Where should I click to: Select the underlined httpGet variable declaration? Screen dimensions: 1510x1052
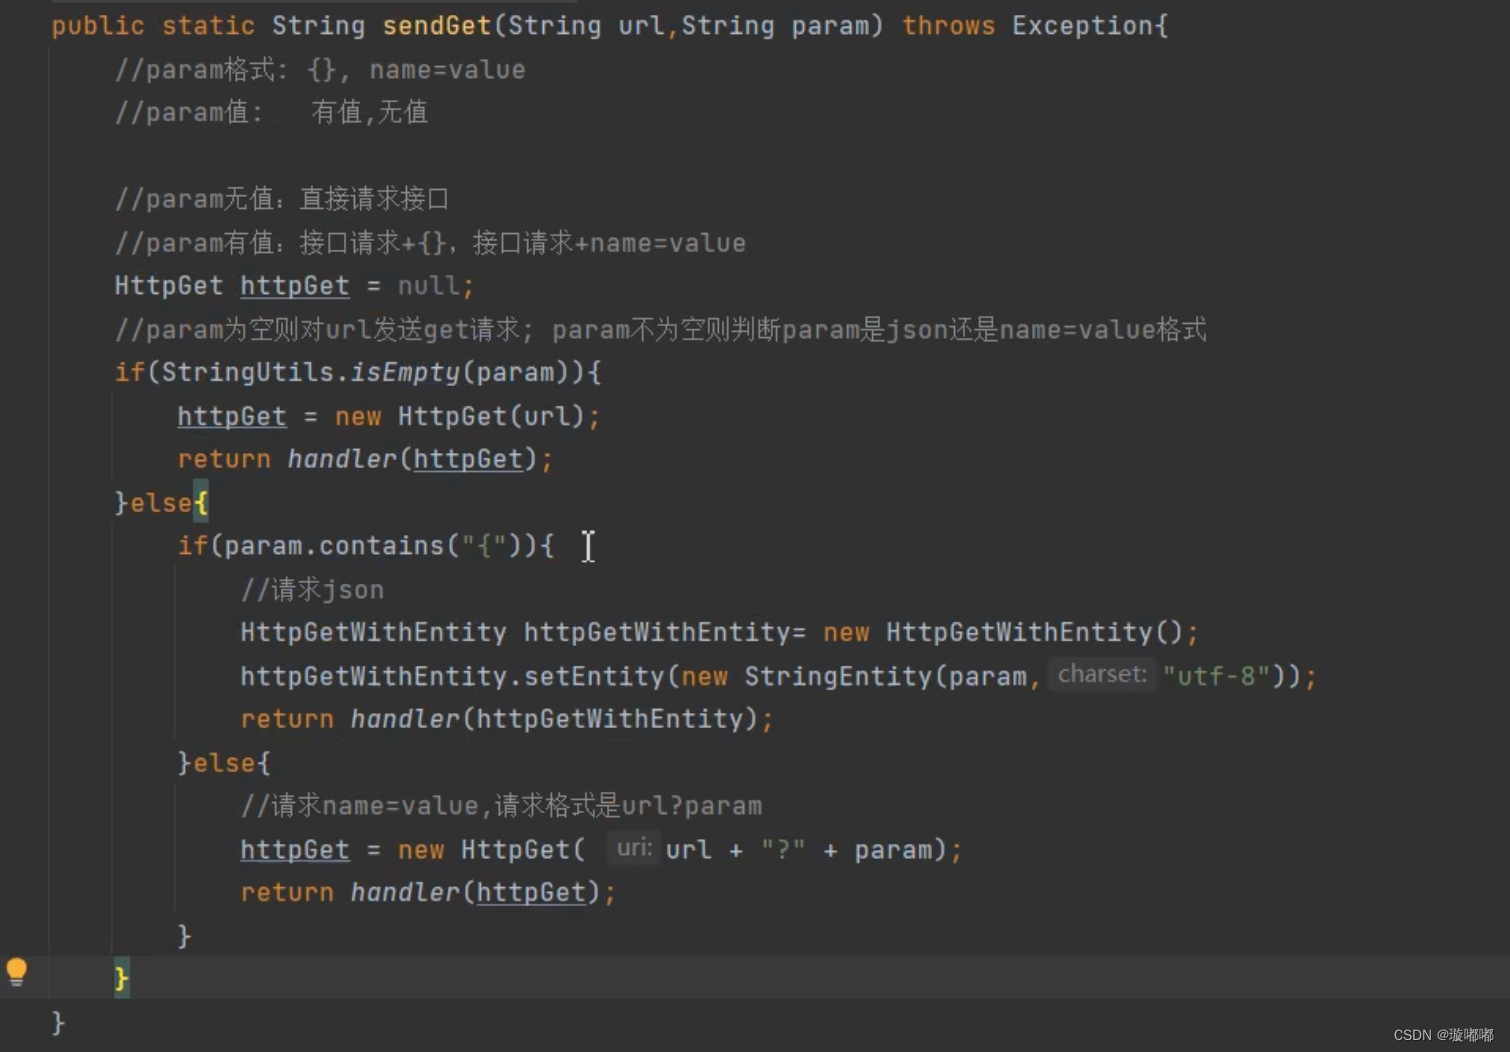tap(294, 285)
